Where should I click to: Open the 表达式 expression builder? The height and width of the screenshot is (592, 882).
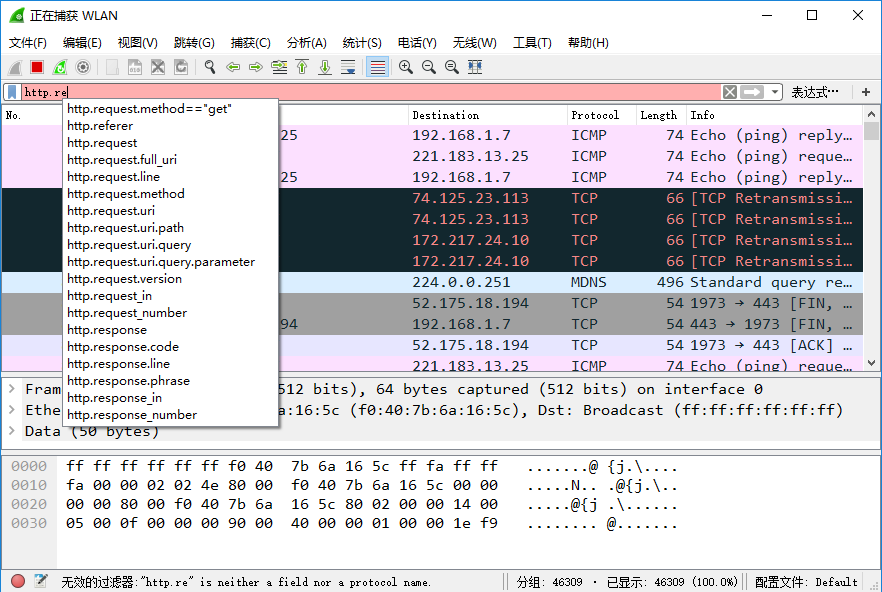coord(814,92)
